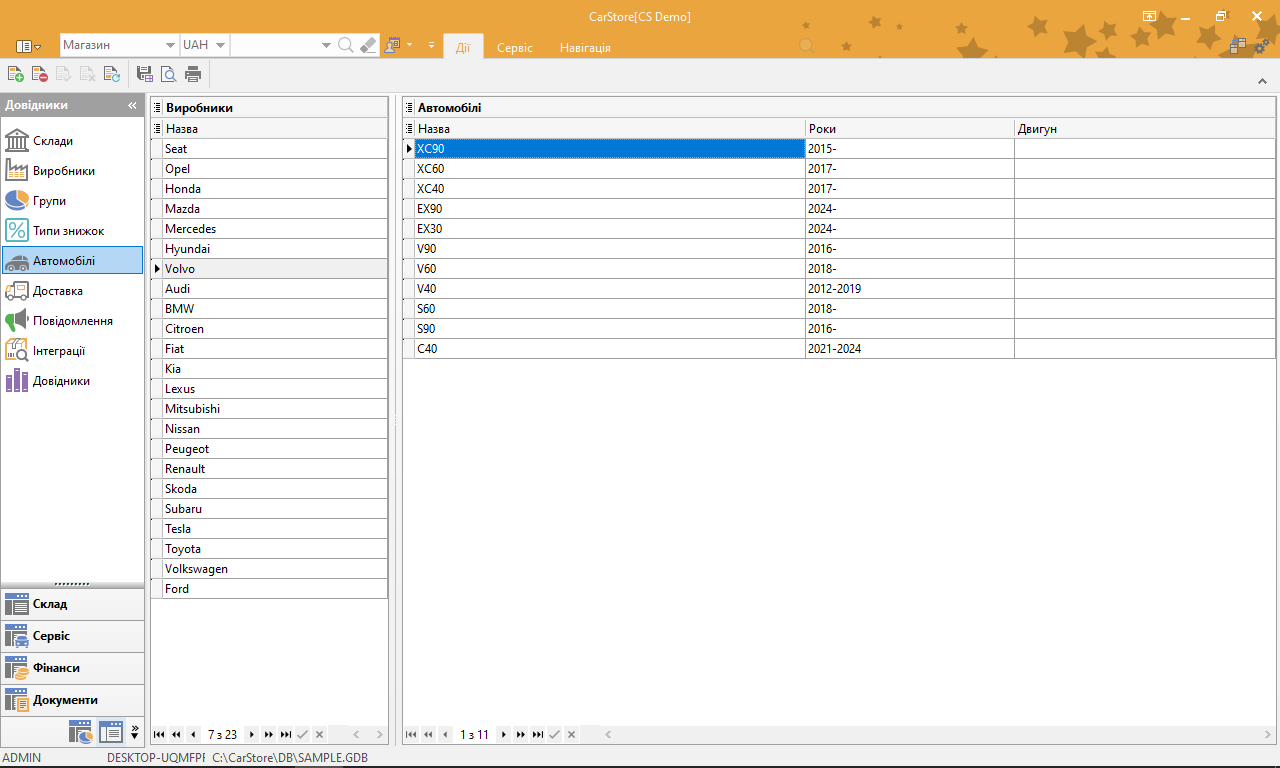Select the Повідомлення megaphone item

pyautogui.click(x=72, y=320)
